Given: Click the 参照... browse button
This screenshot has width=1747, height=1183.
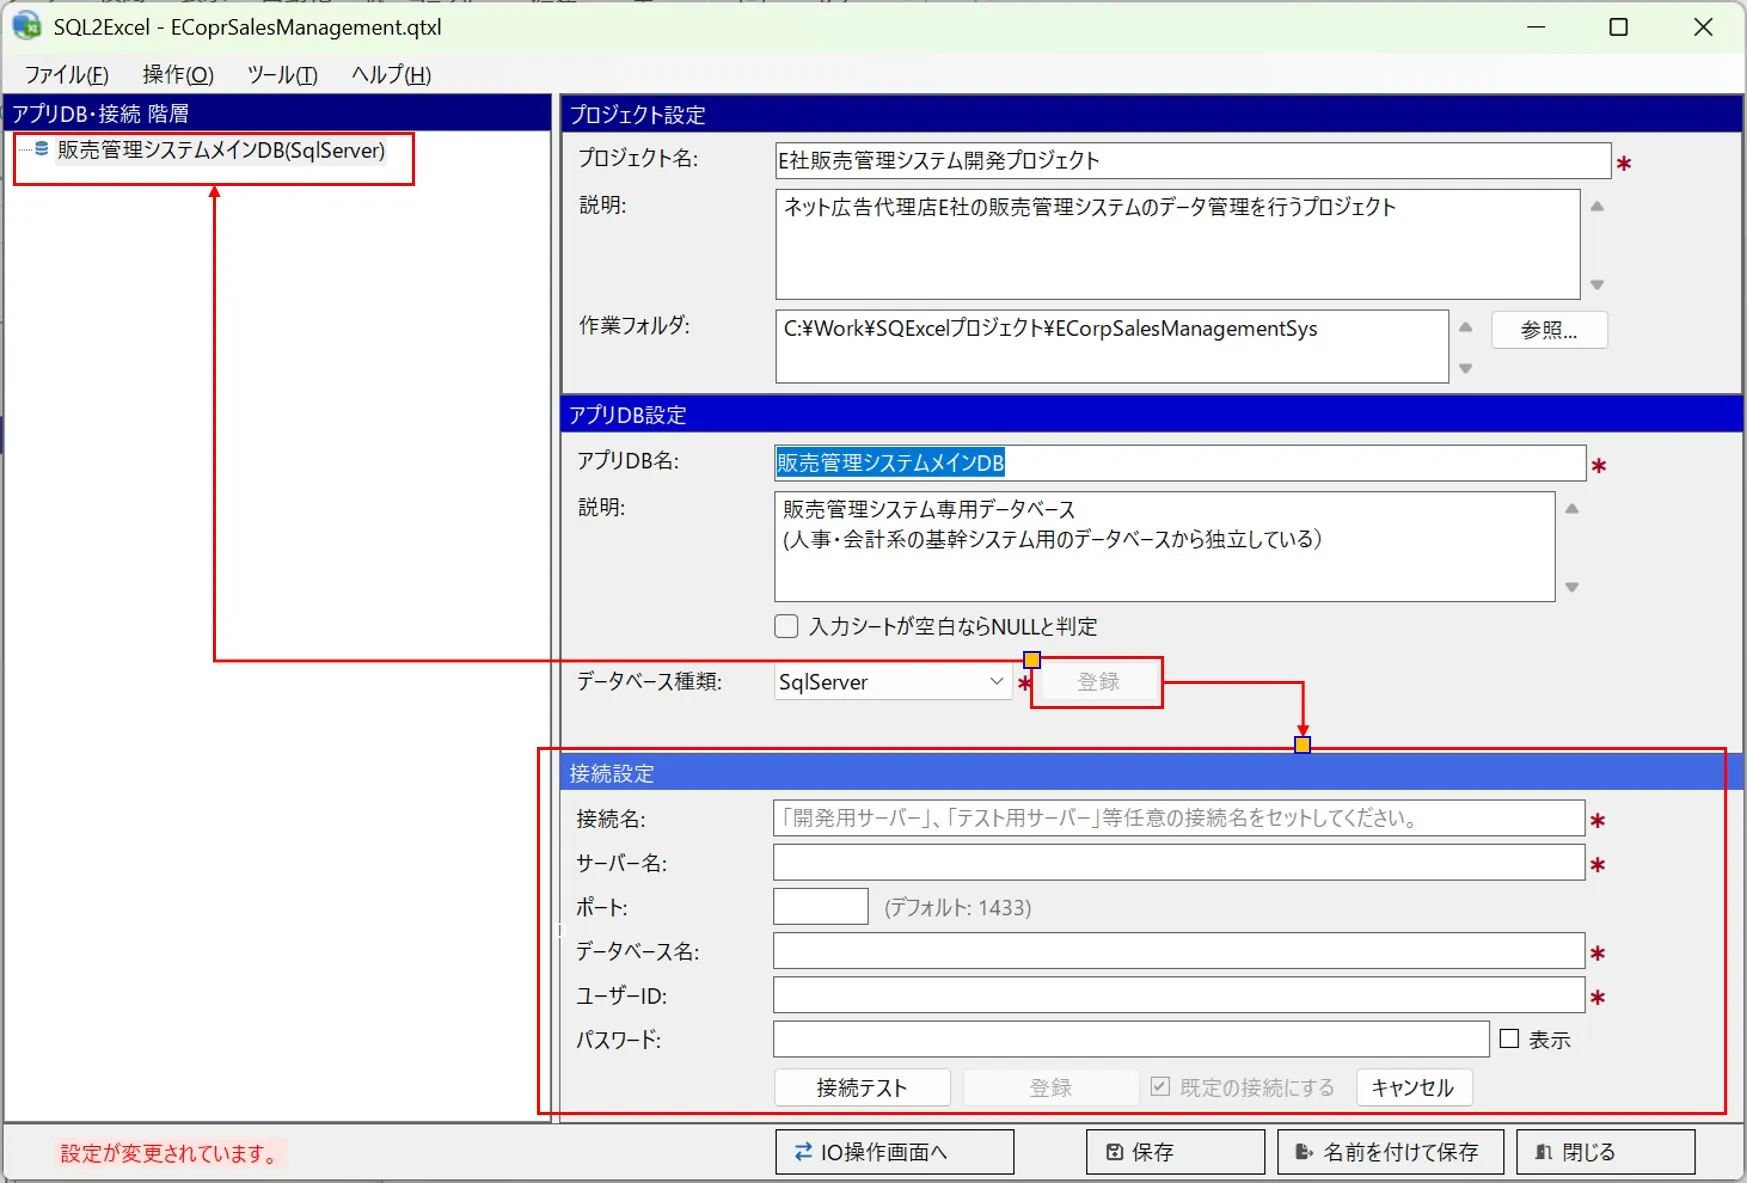Looking at the screenshot, I should pyautogui.click(x=1549, y=330).
